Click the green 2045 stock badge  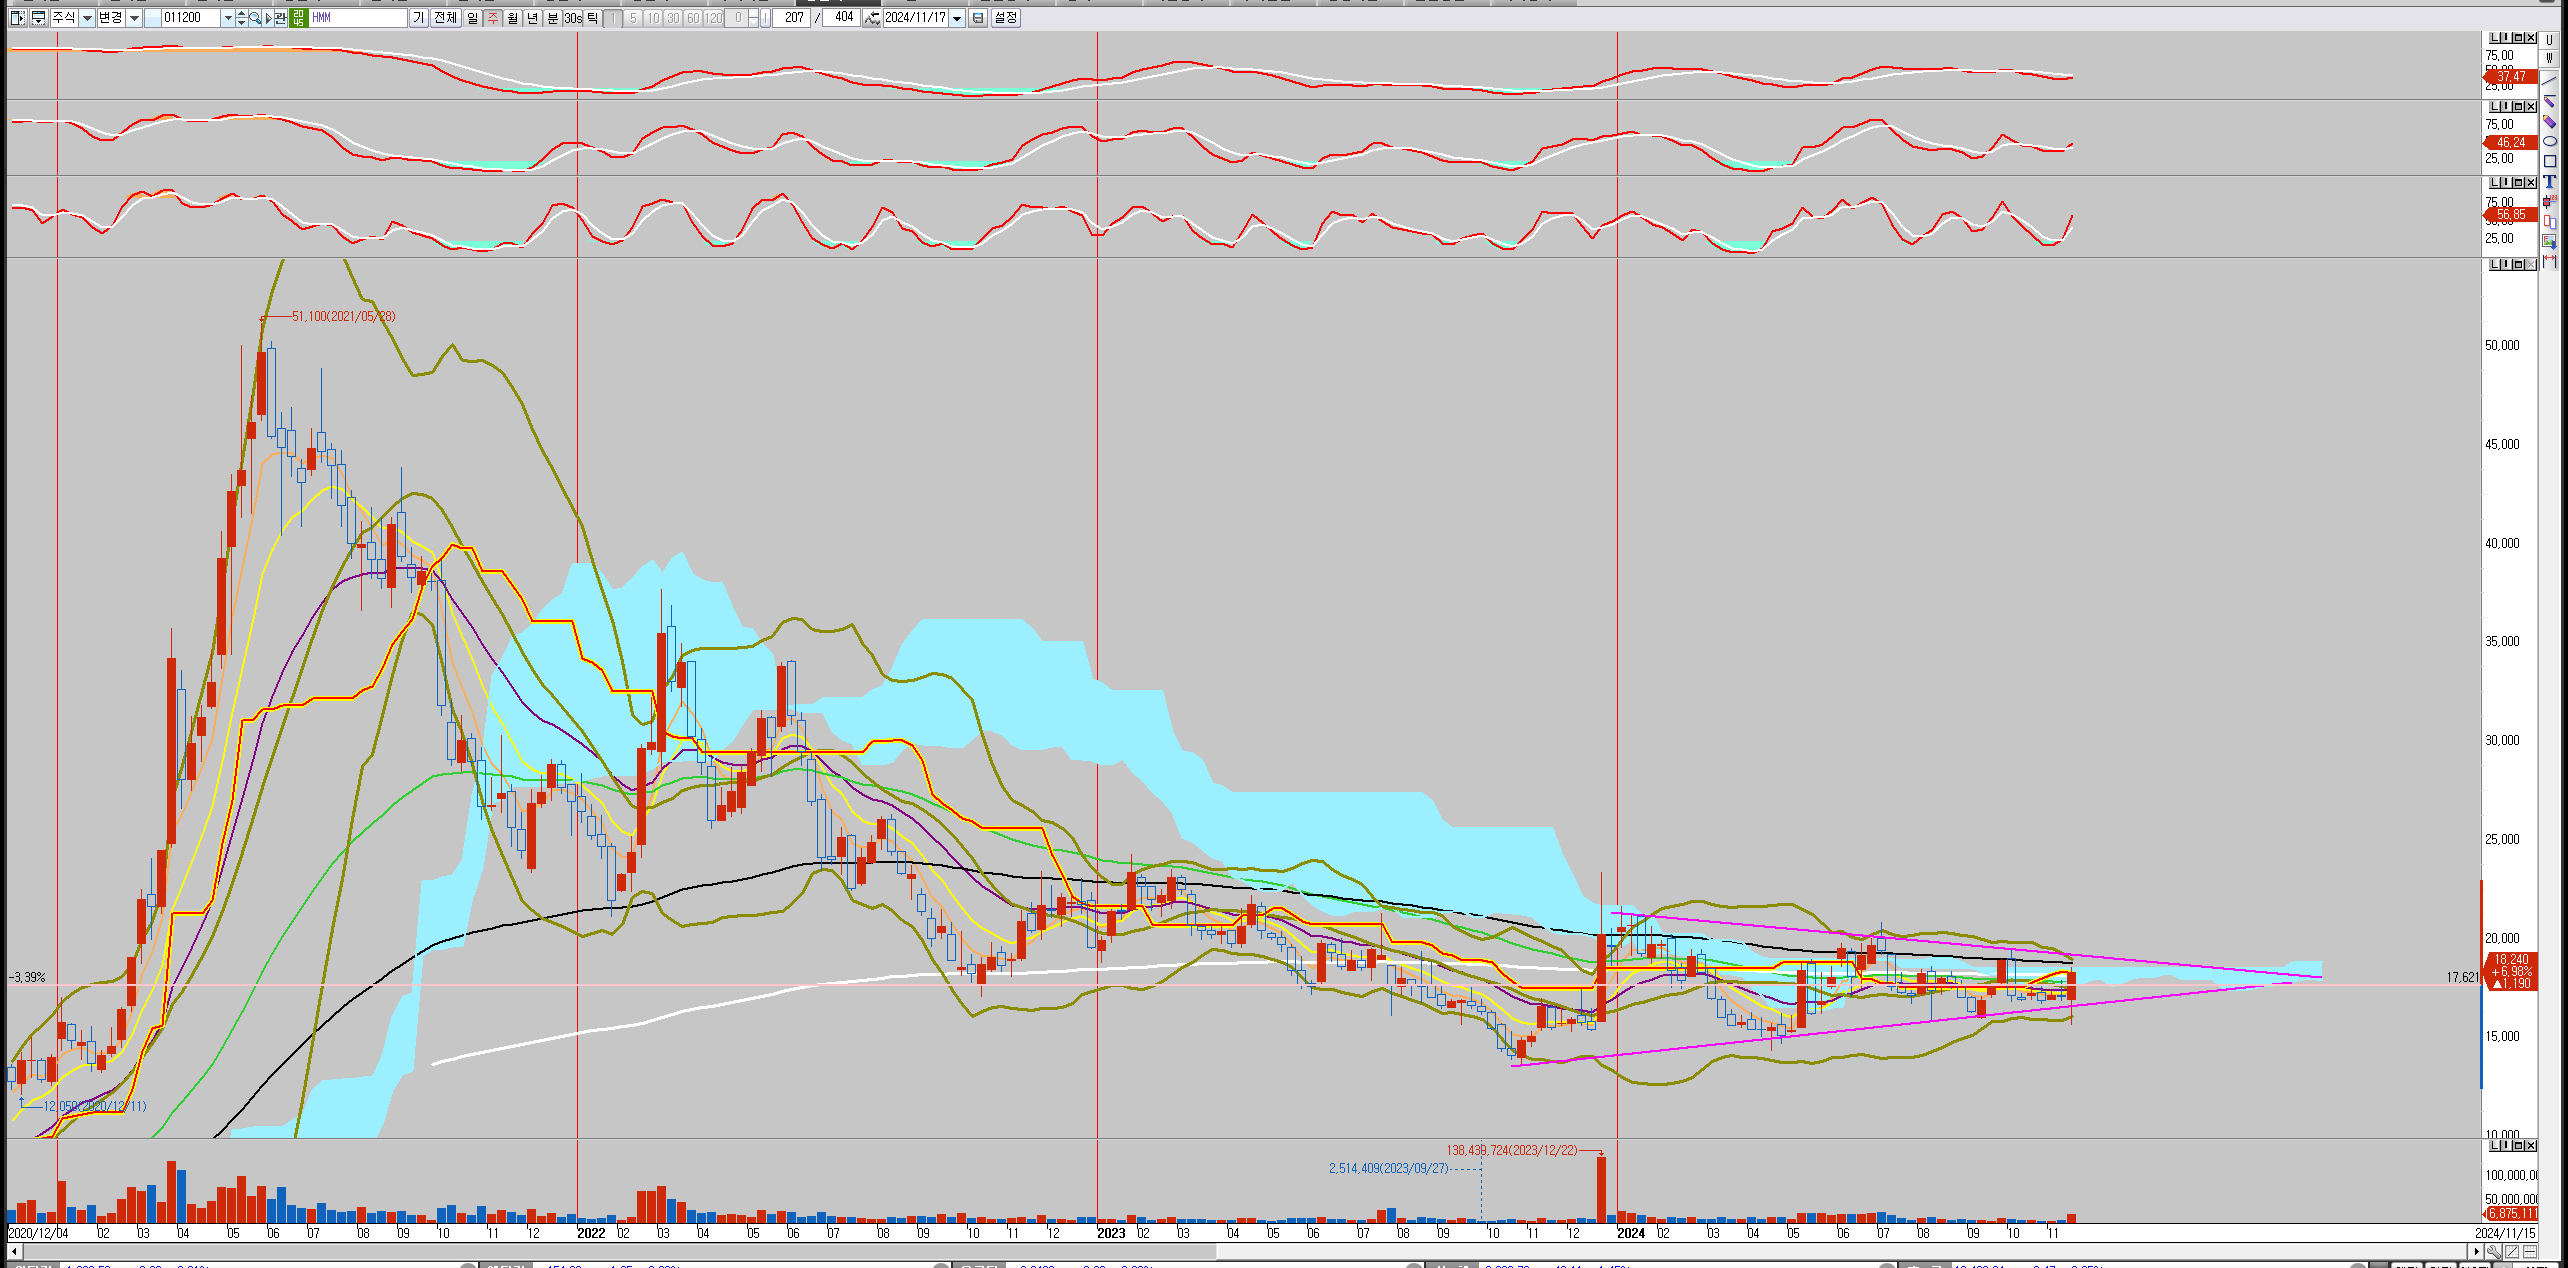[298, 18]
